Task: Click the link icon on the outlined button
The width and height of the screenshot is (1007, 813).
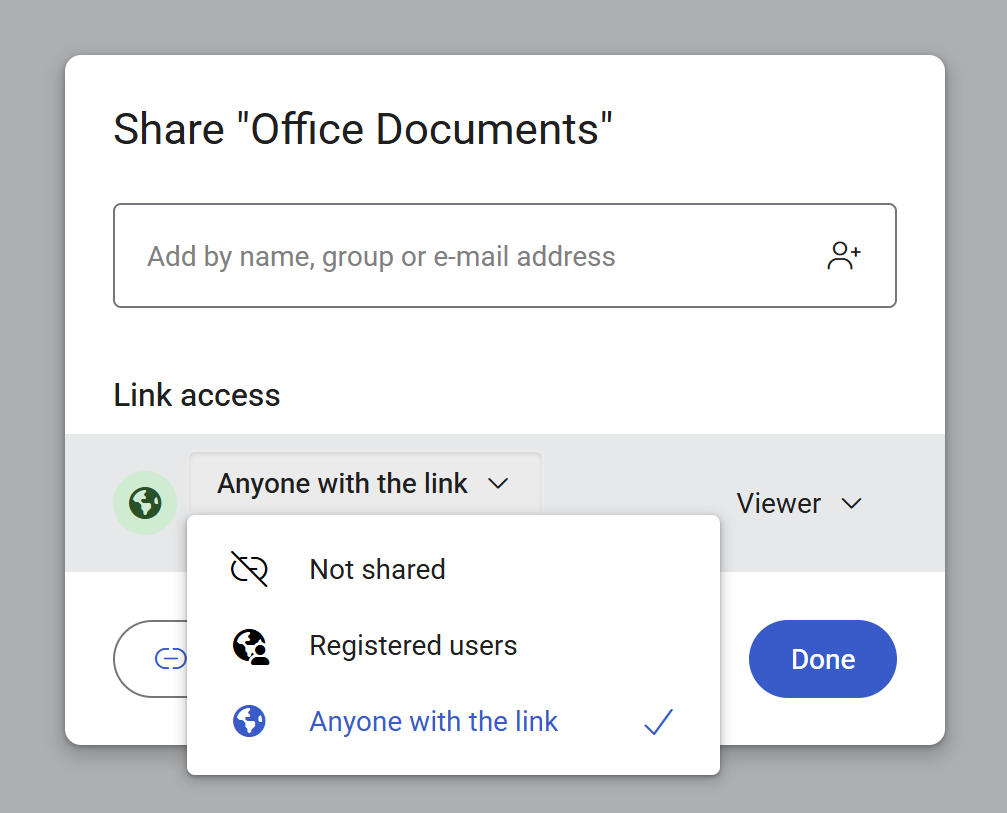Action: point(170,659)
